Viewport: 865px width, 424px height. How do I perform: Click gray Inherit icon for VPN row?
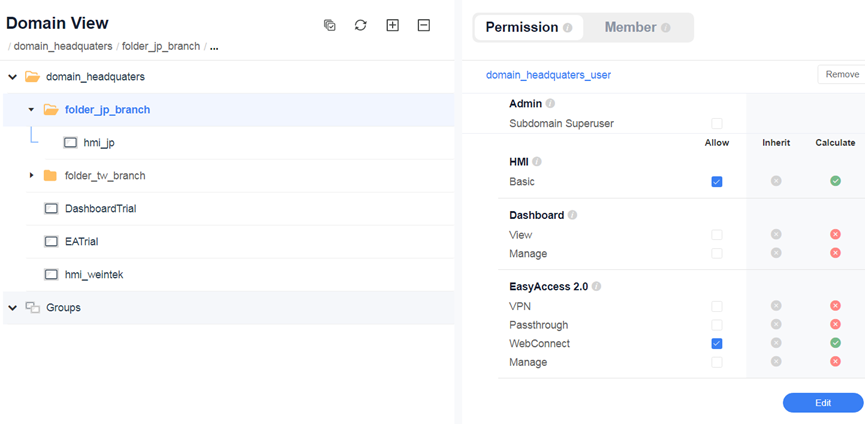(x=776, y=305)
